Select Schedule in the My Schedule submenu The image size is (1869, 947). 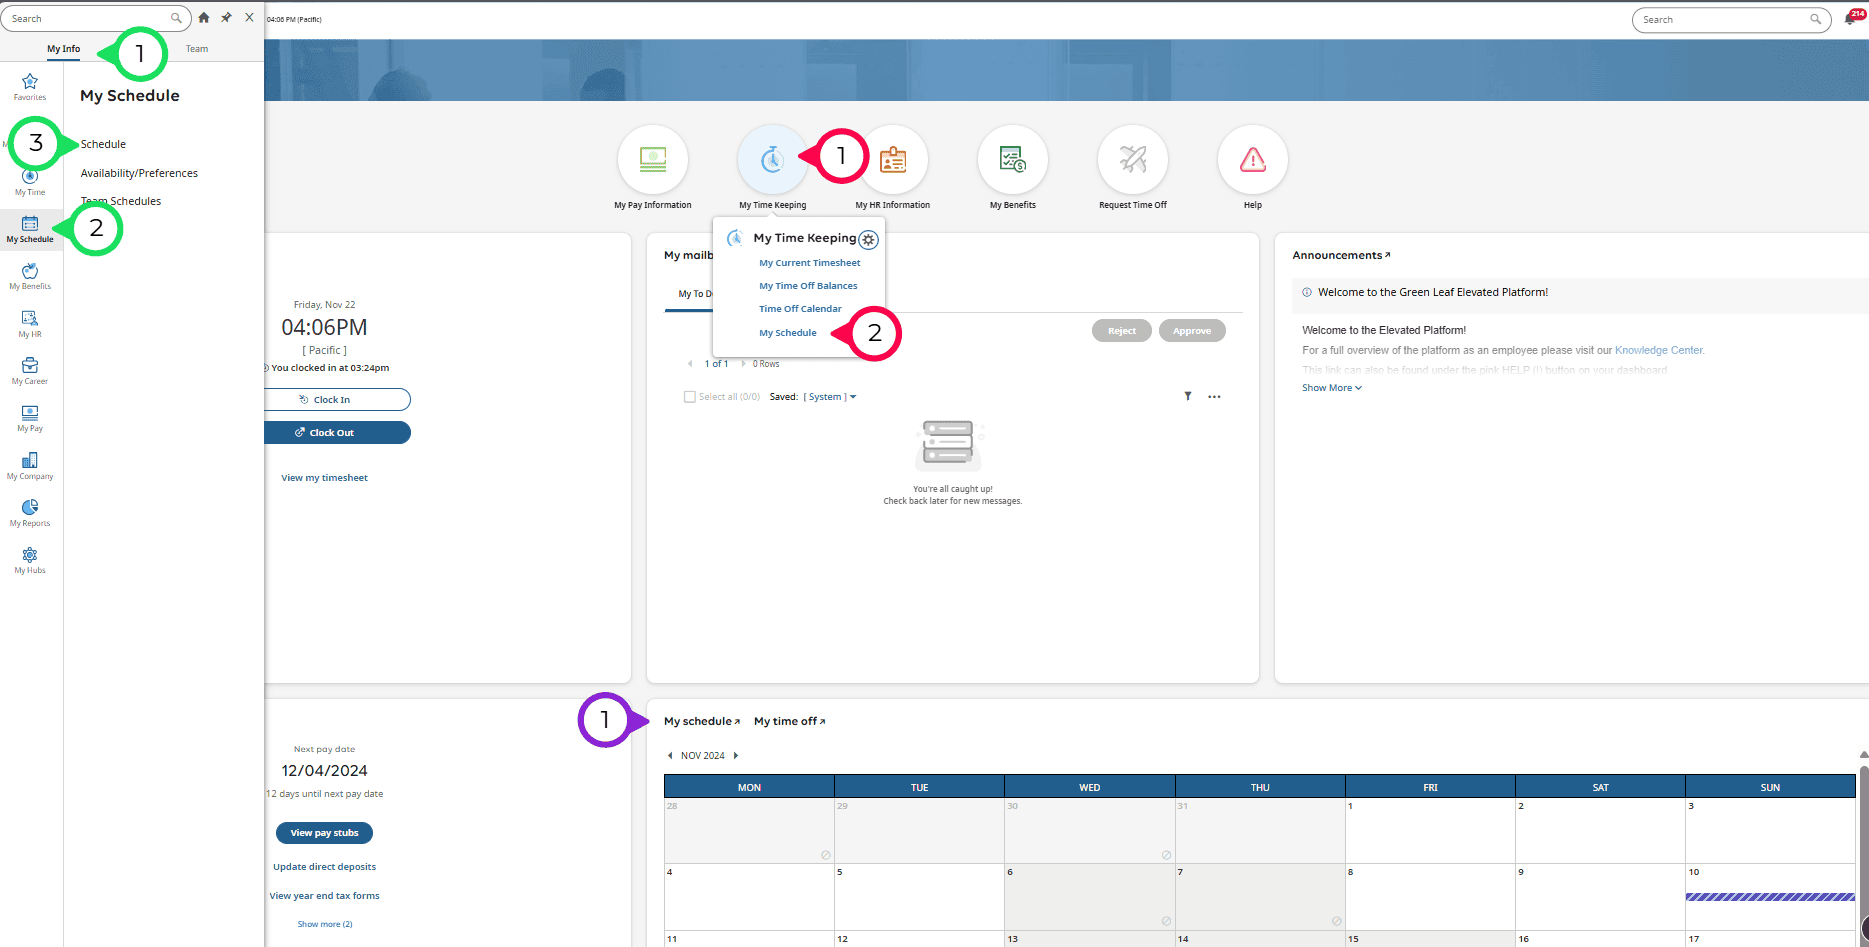[x=103, y=144]
